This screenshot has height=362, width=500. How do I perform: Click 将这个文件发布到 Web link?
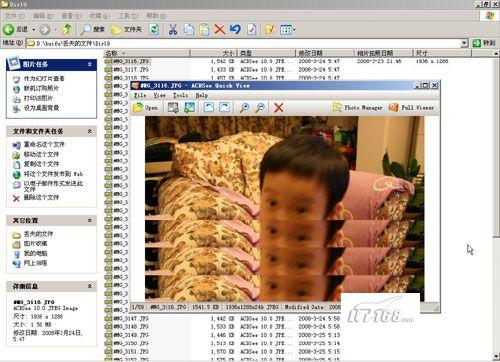coord(53,174)
